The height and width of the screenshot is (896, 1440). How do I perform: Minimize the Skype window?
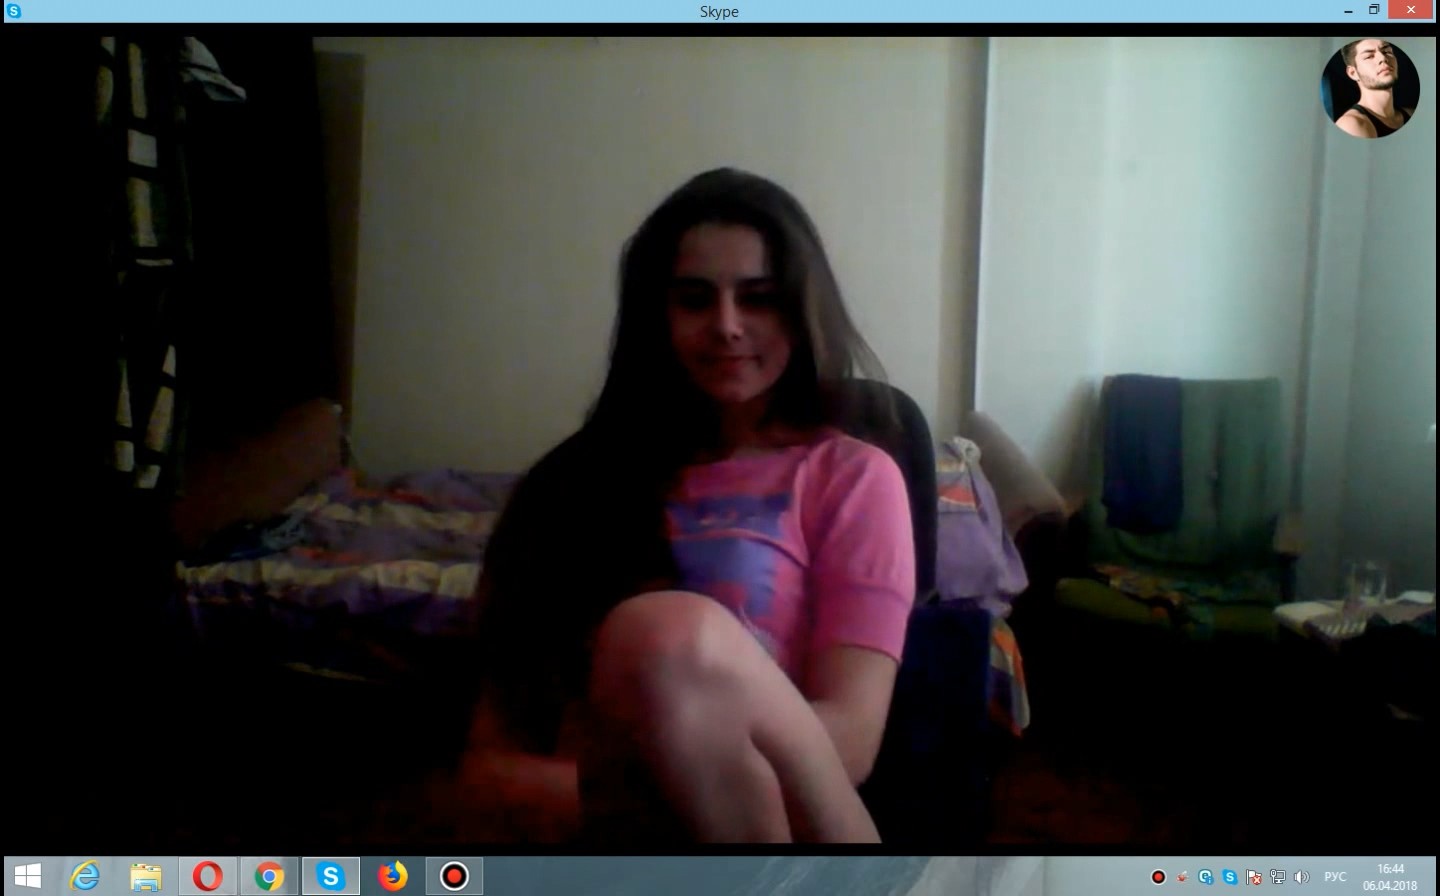(1347, 10)
